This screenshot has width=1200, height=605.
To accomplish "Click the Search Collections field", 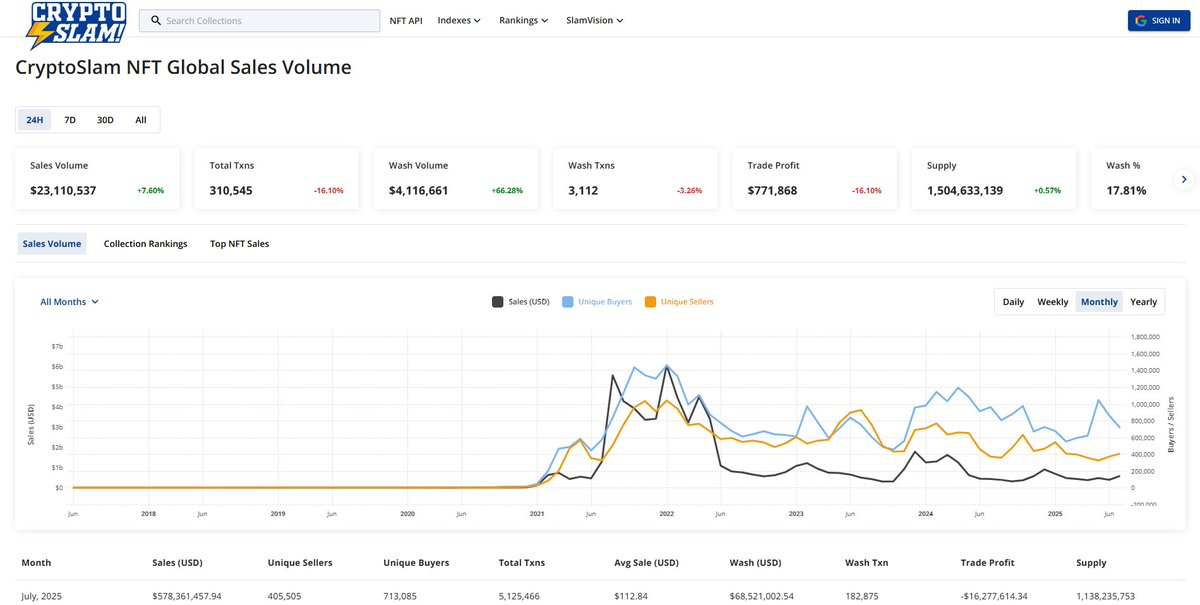I will point(265,20).
